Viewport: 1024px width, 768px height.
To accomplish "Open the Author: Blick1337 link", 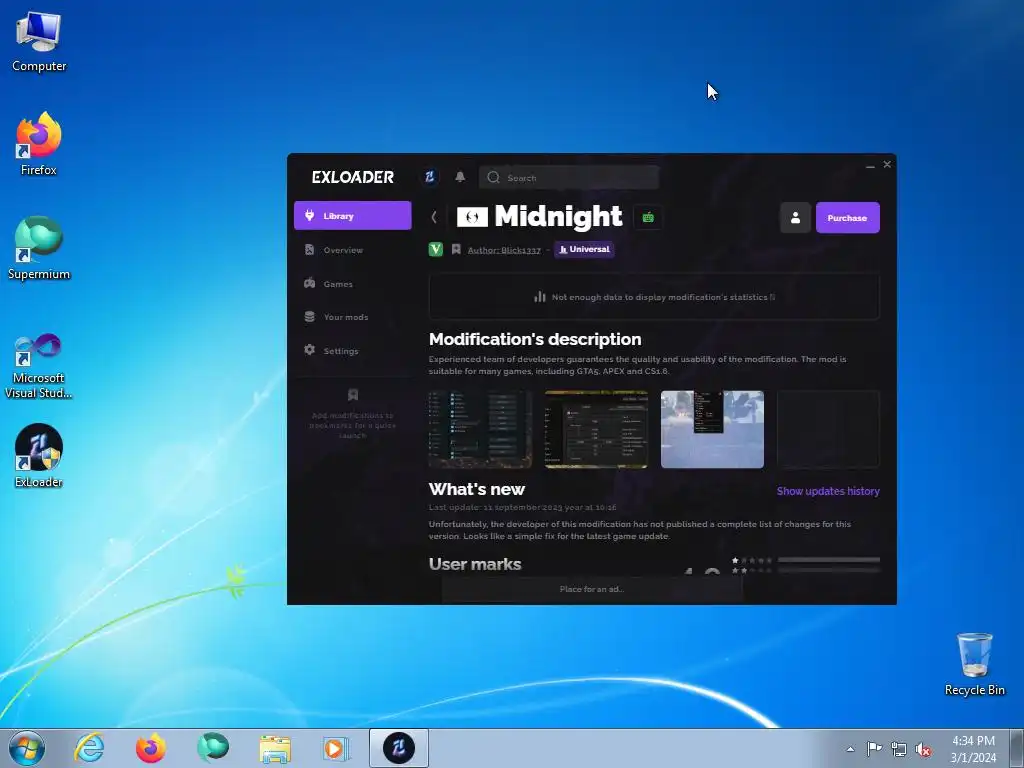I will 504,250.
